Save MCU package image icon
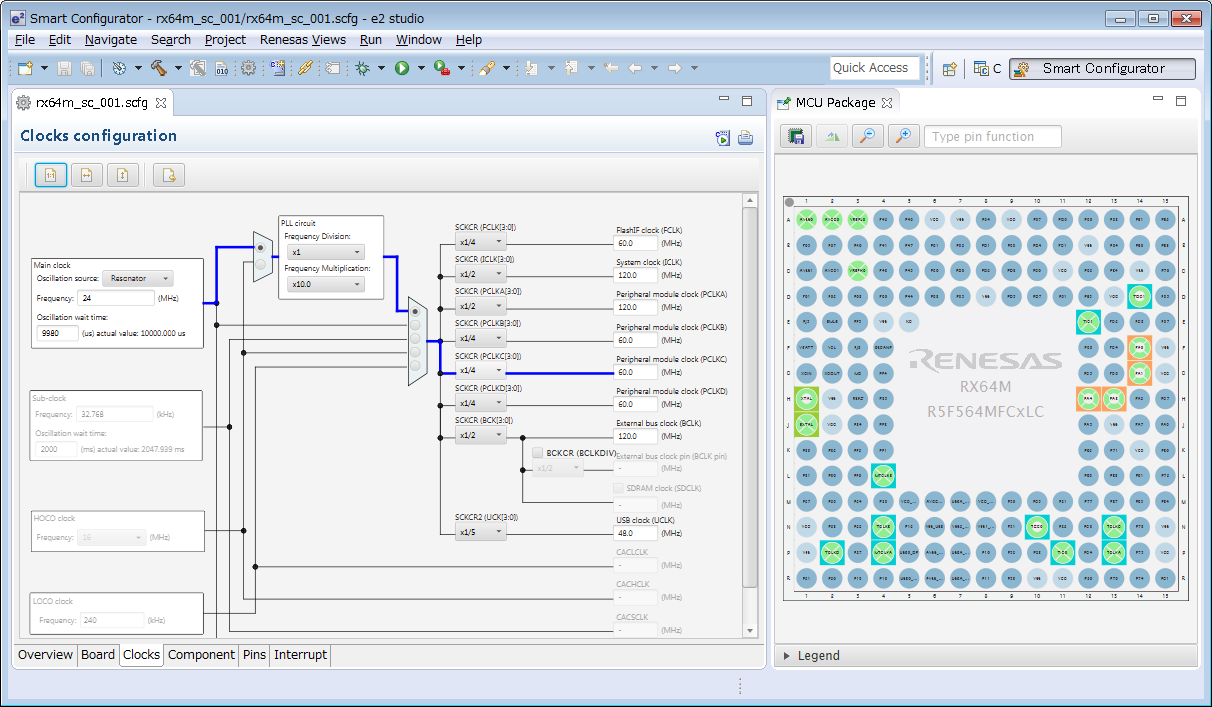This screenshot has height=707, width=1212. tap(796, 137)
